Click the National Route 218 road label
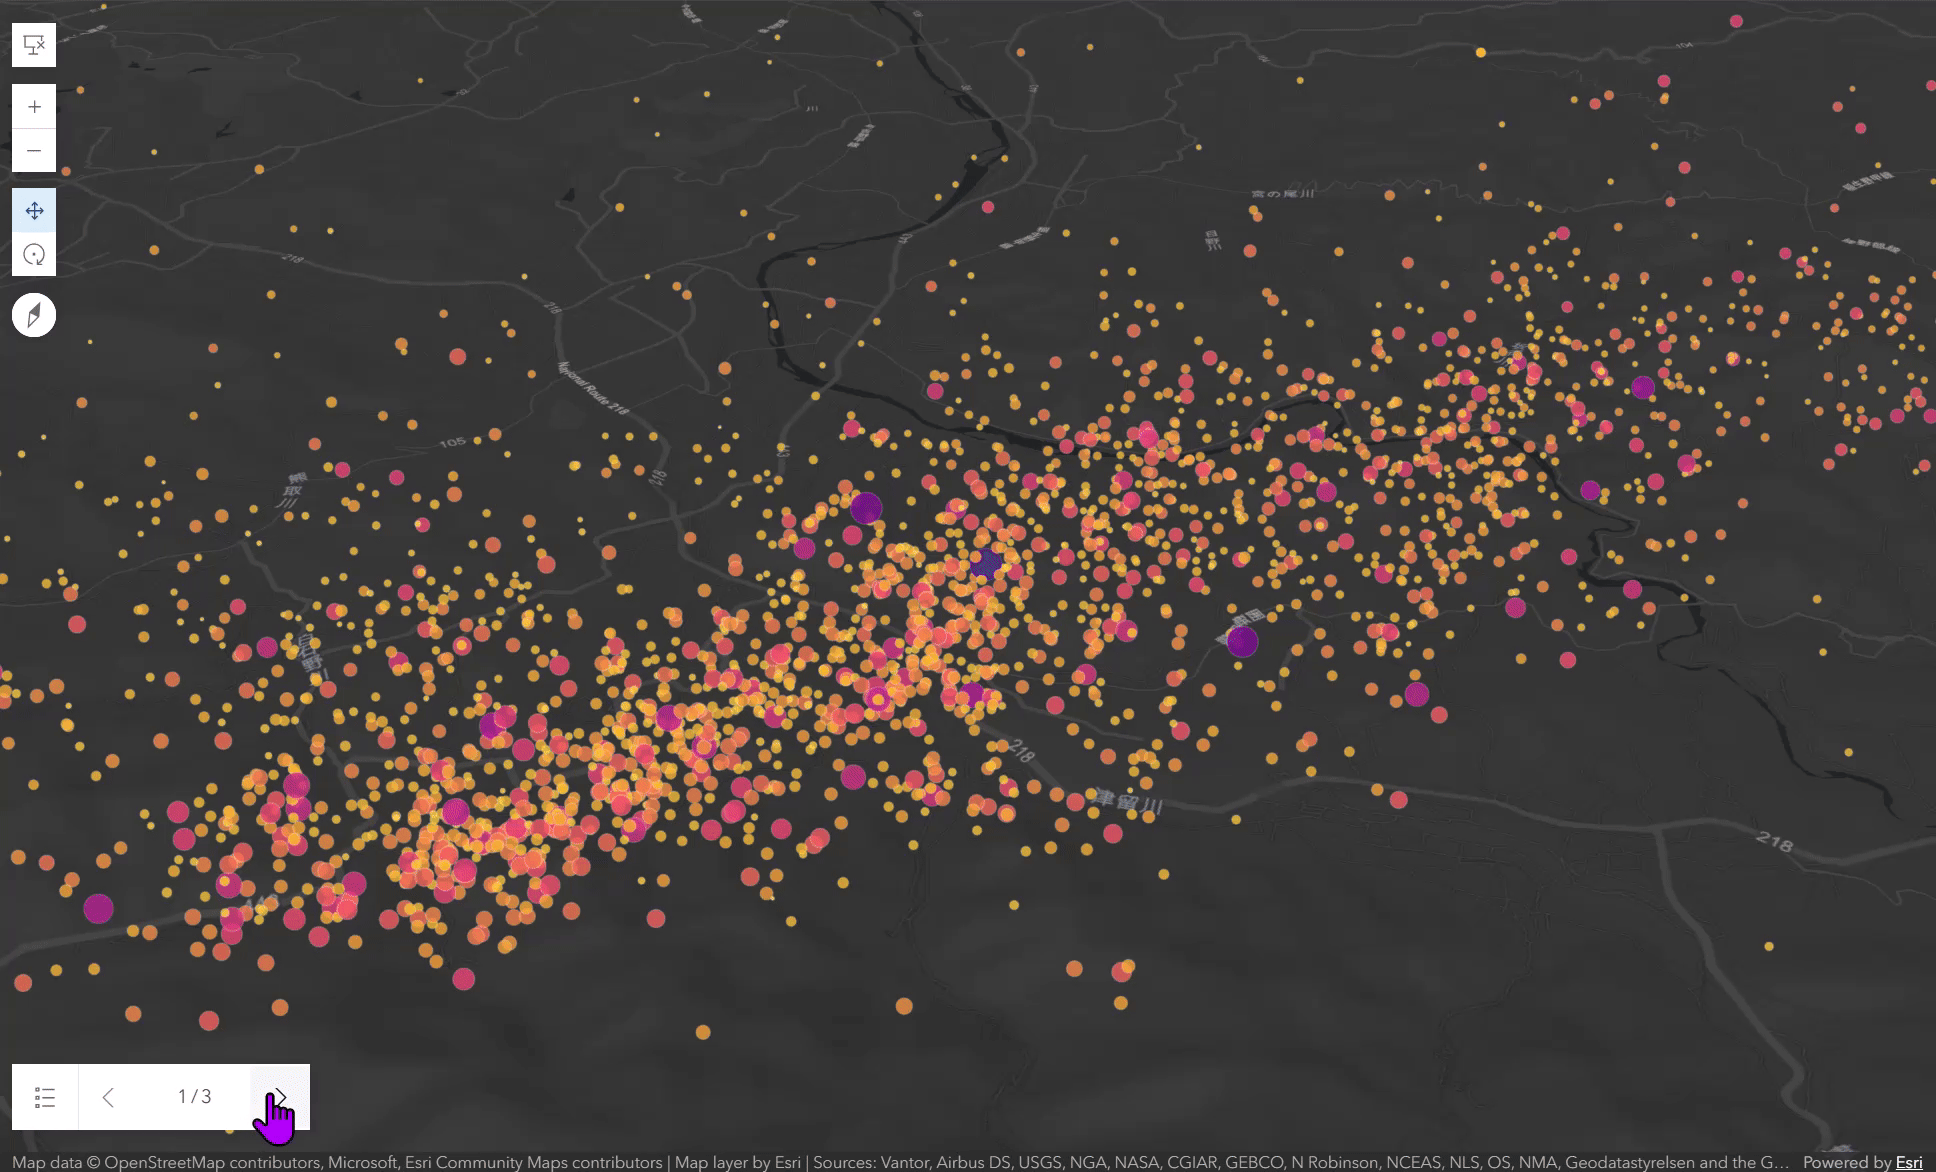This screenshot has width=1936, height=1172. point(594,390)
